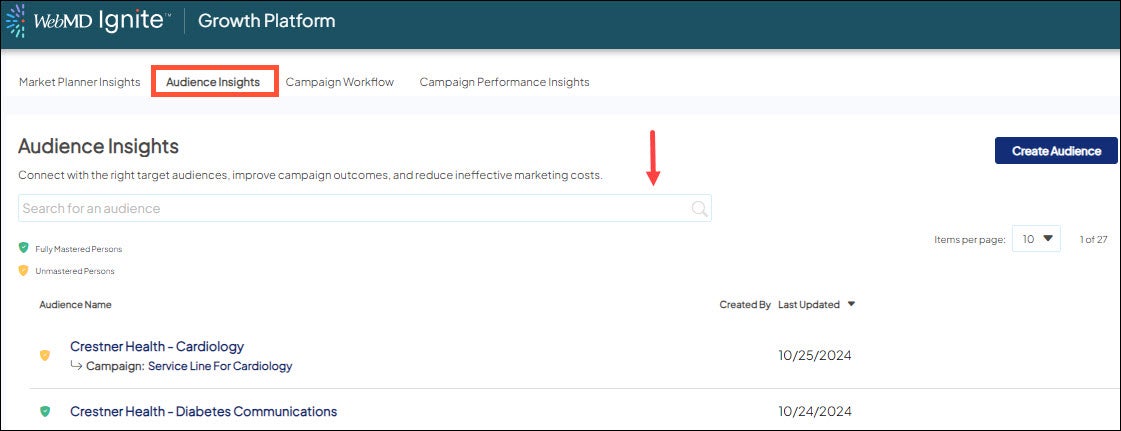Open Crestner Health - Cardiology audience
Screen dimensions: 1121x431
157,347
